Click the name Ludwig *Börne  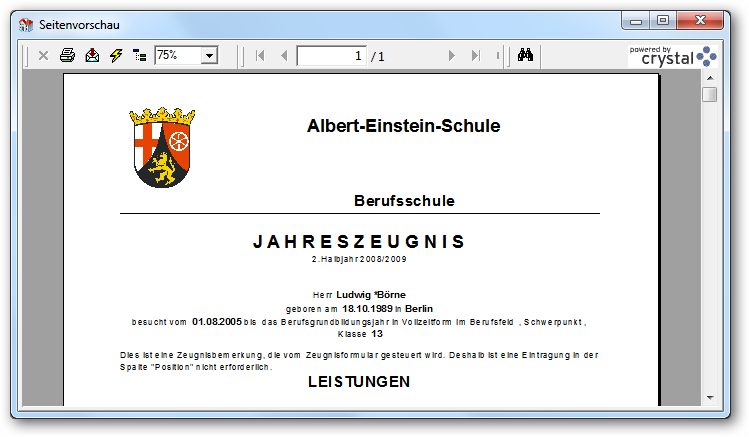(x=371, y=295)
